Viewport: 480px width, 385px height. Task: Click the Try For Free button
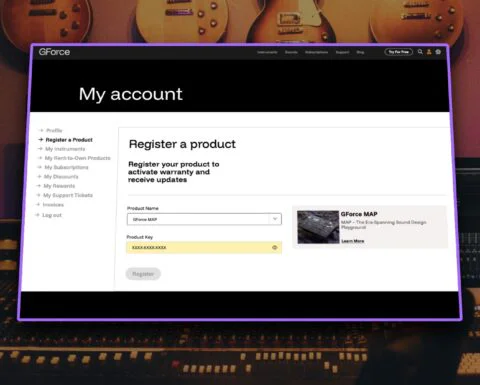[399, 52]
